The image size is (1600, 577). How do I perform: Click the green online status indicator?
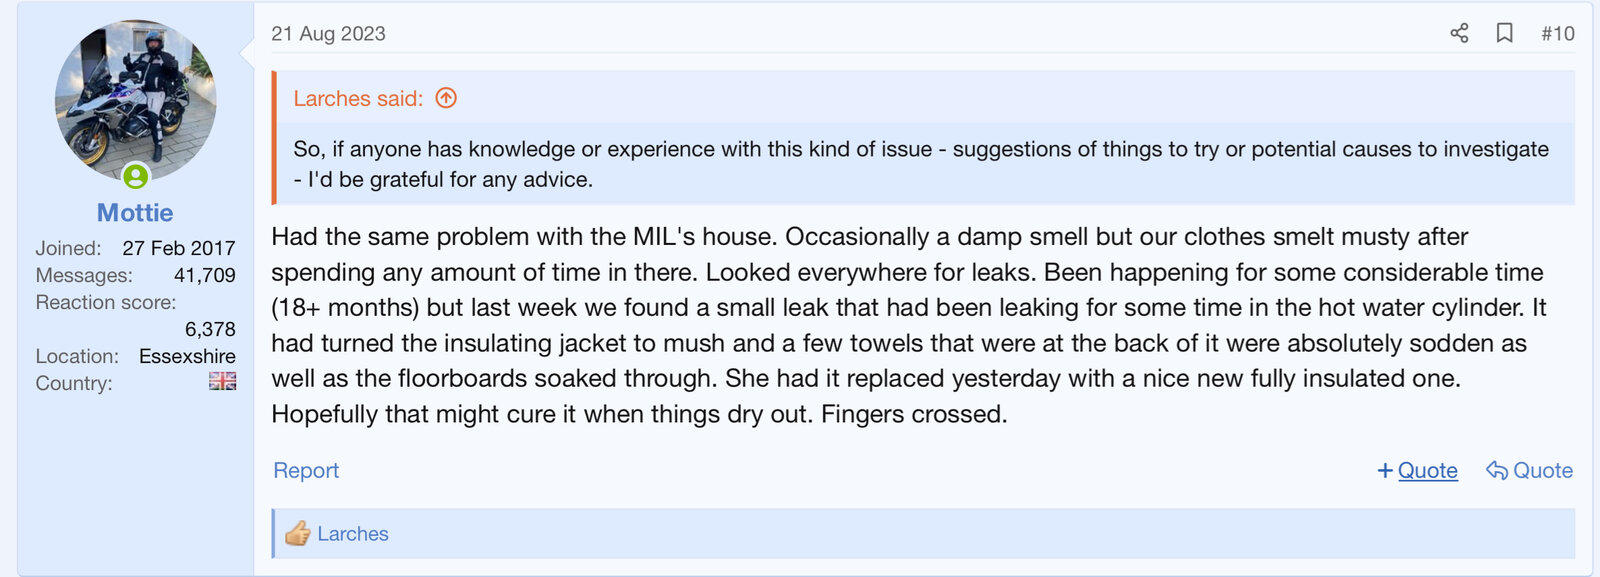pos(136,177)
